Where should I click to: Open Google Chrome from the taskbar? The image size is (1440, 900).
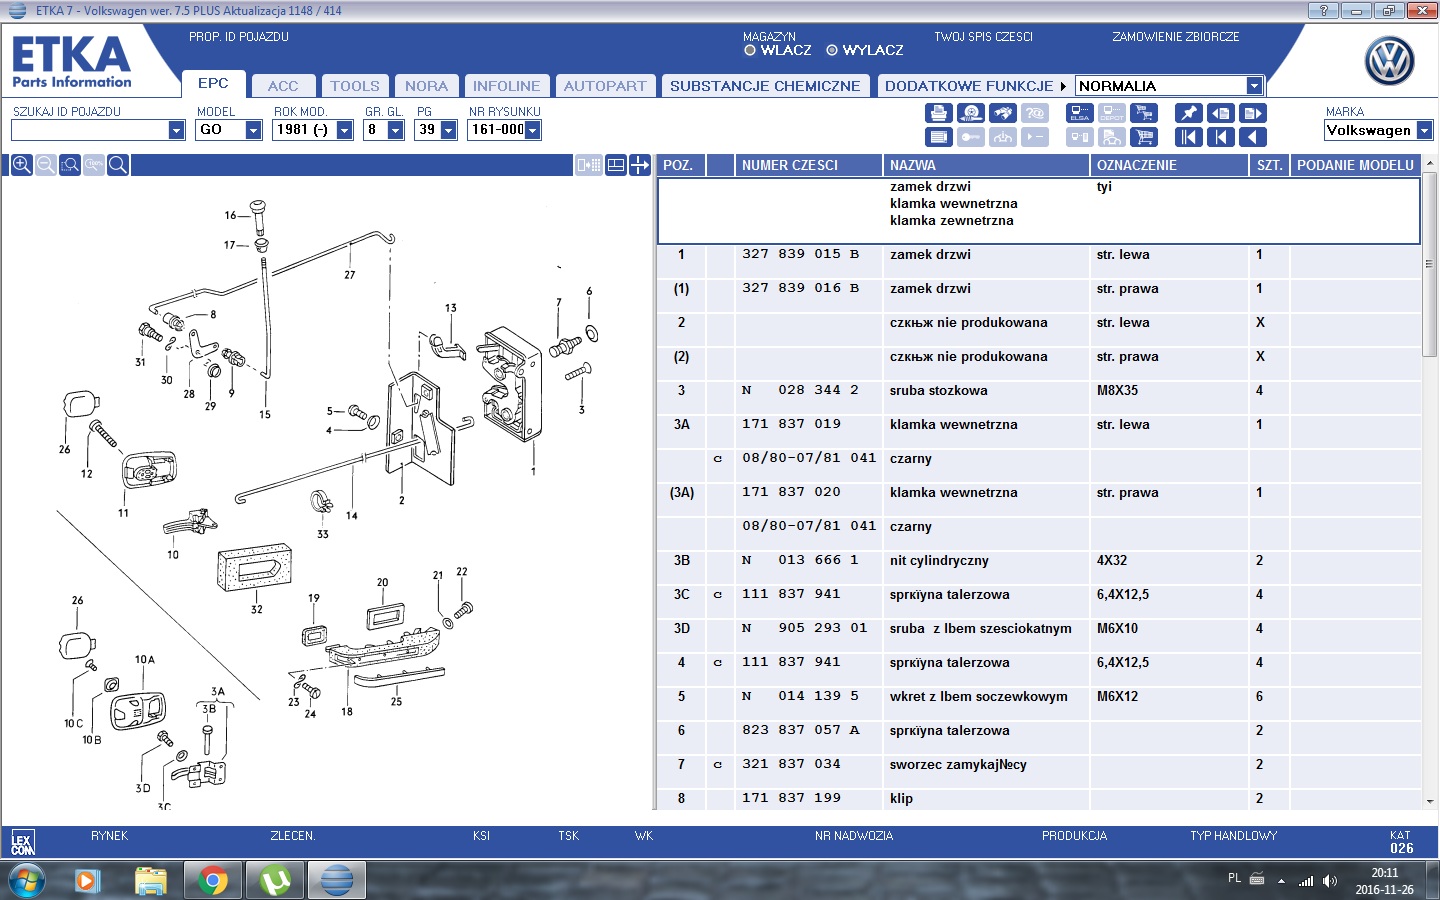[x=212, y=880]
